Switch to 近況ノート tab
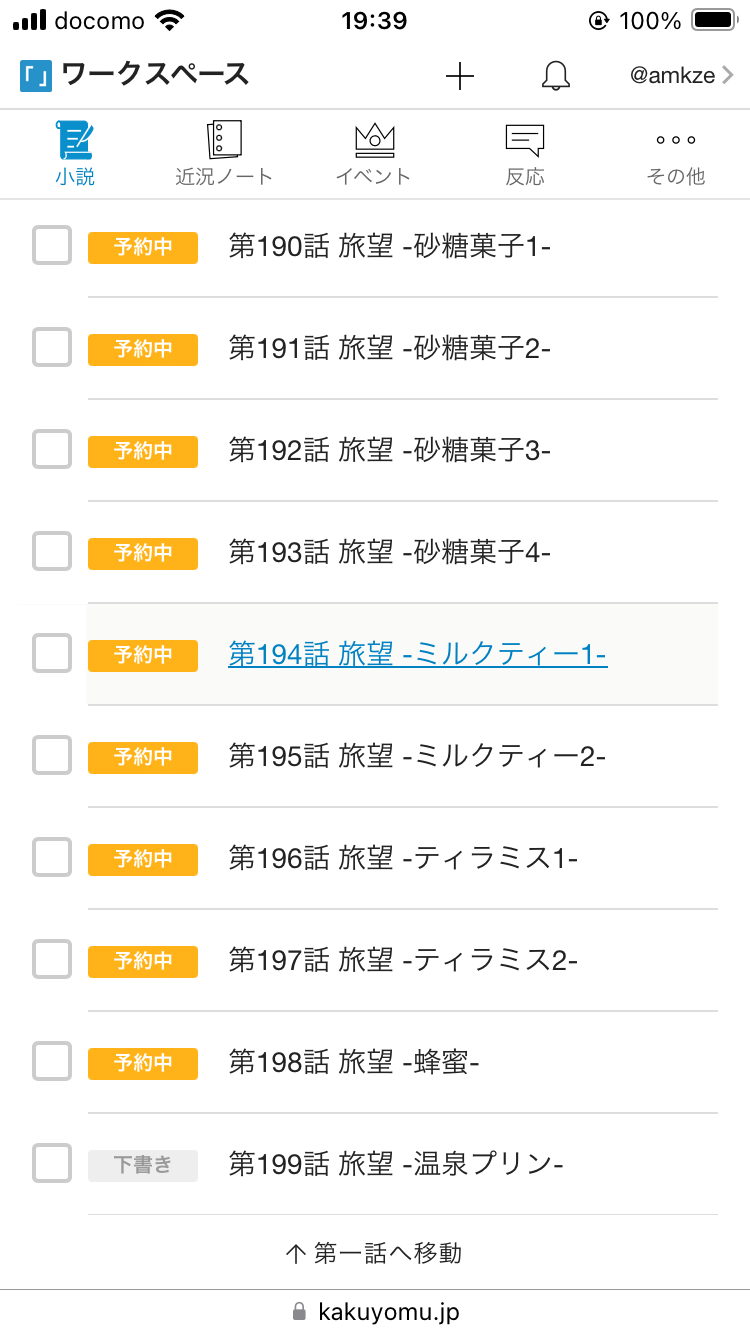750x1334 pixels. click(224, 153)
